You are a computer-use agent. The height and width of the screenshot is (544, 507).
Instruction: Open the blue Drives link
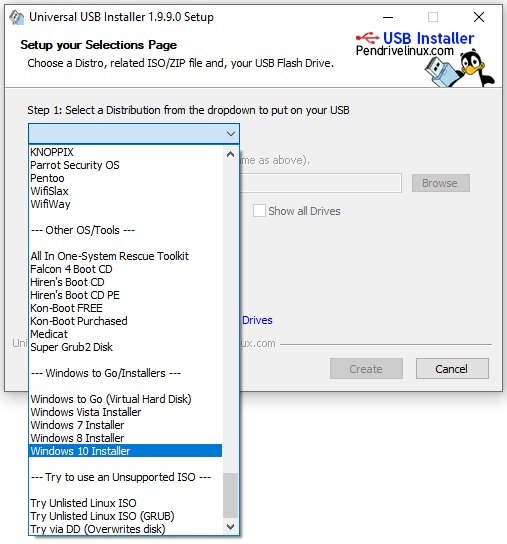pyautogui.click(x=257, y=320)
